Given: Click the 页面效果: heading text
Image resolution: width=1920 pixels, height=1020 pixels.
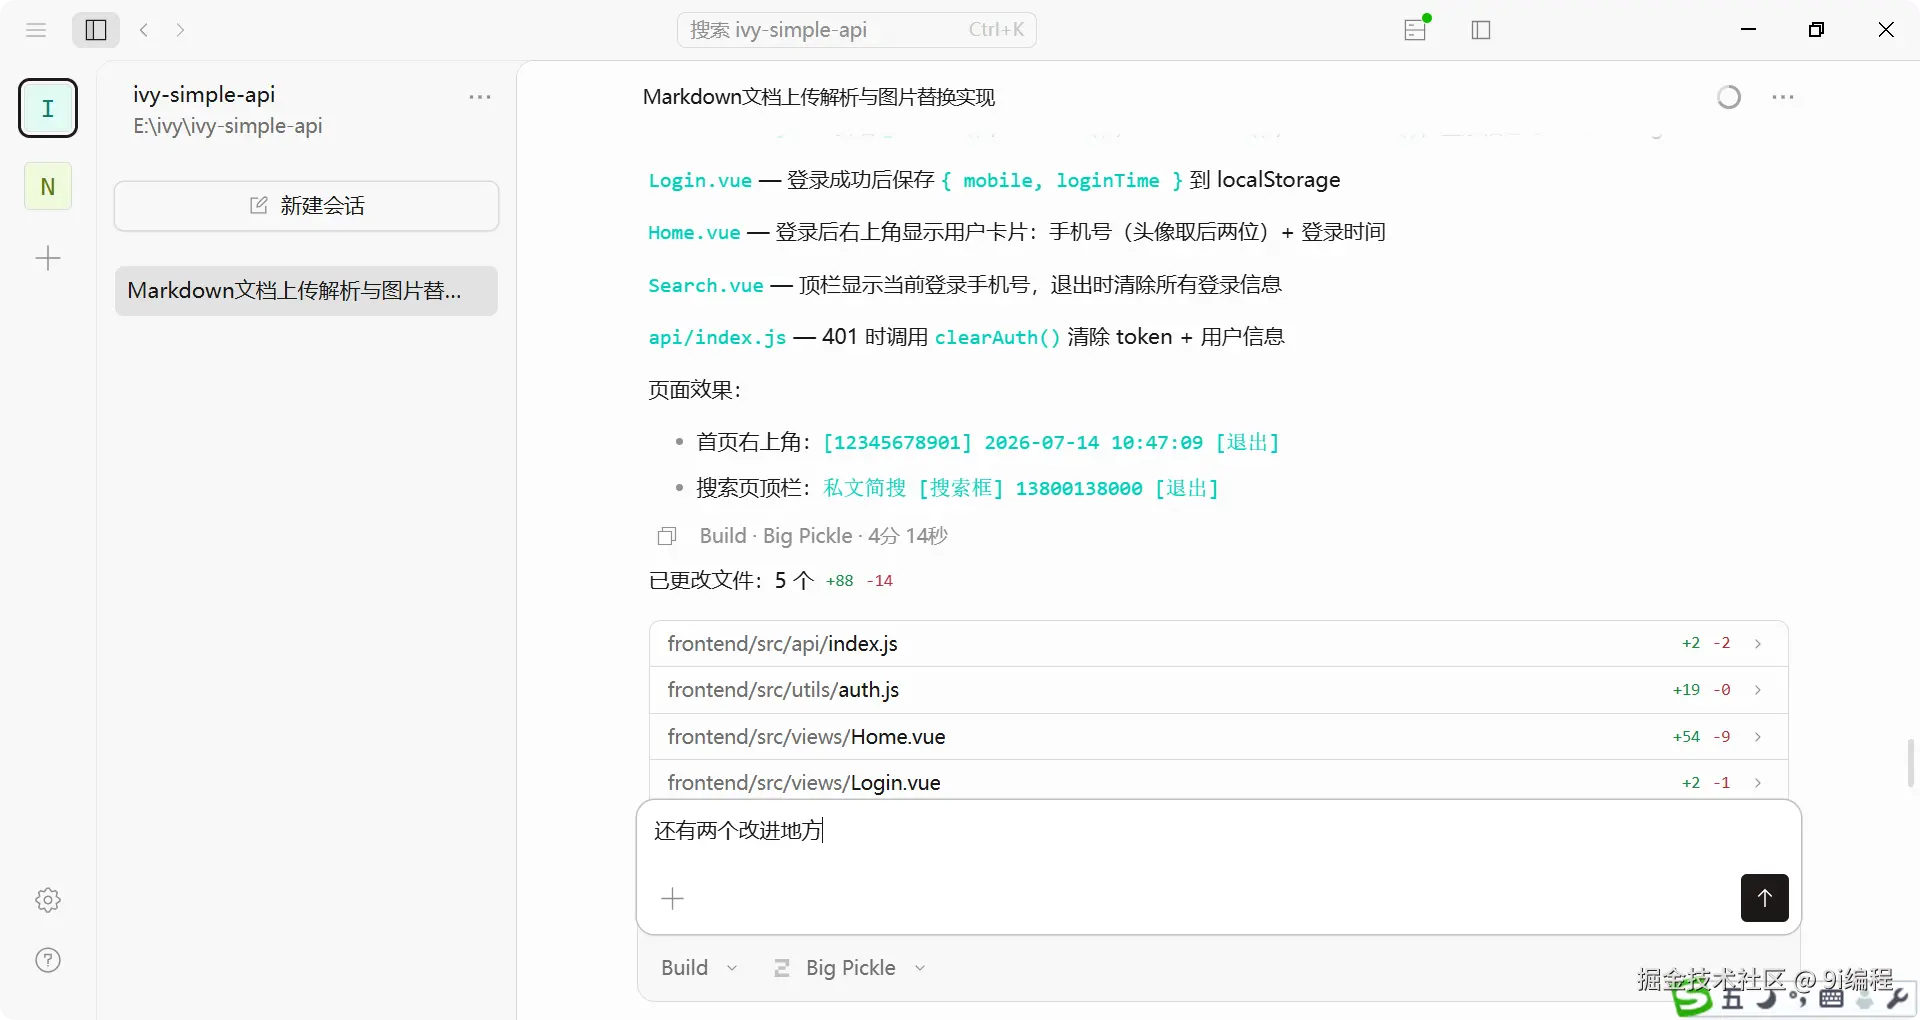Looking at the screenshot, I should (x=694, y=390).
